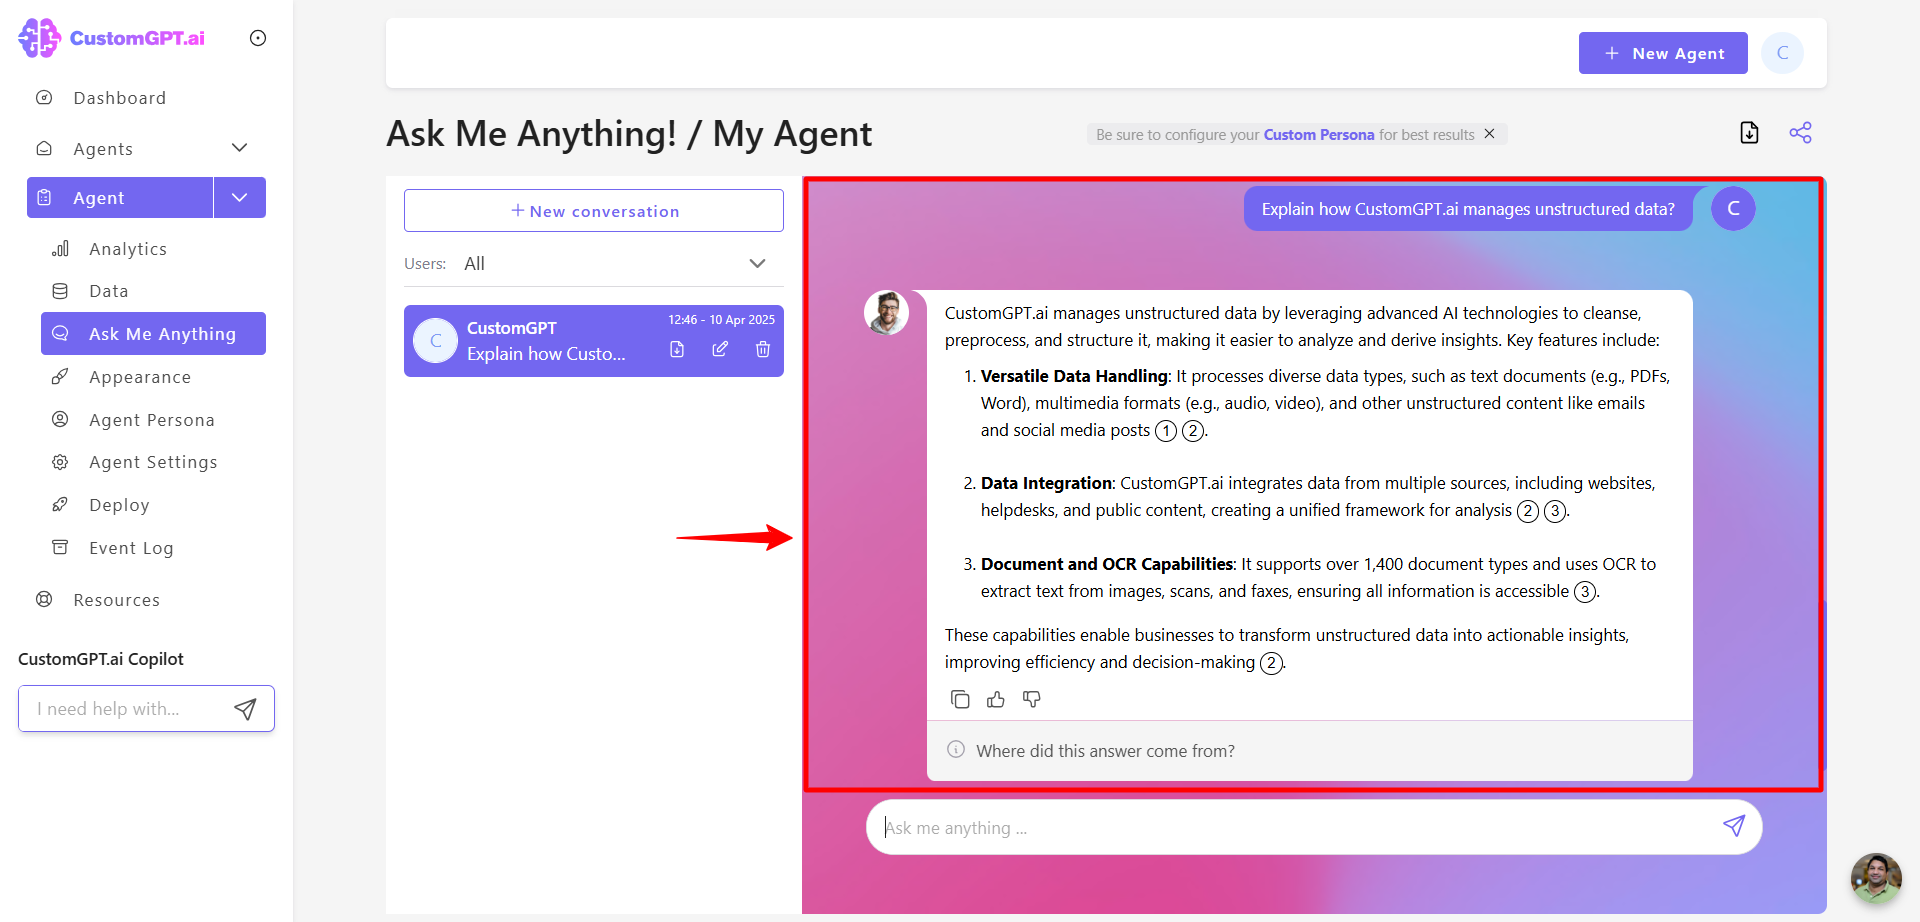
Task: Open citation 1 in Versatile Data Handling
Action: pos(1166,431)
